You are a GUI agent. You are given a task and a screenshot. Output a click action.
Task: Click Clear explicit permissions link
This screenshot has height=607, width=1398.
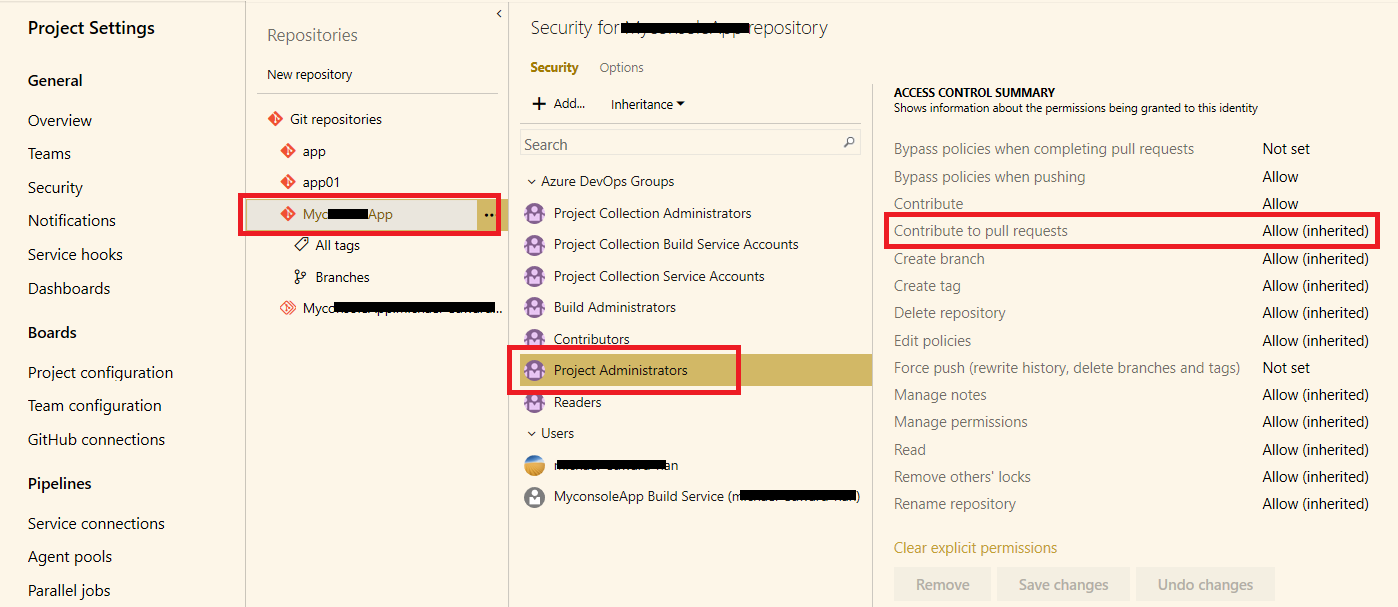pyautogui.click(x=975, y=548)
